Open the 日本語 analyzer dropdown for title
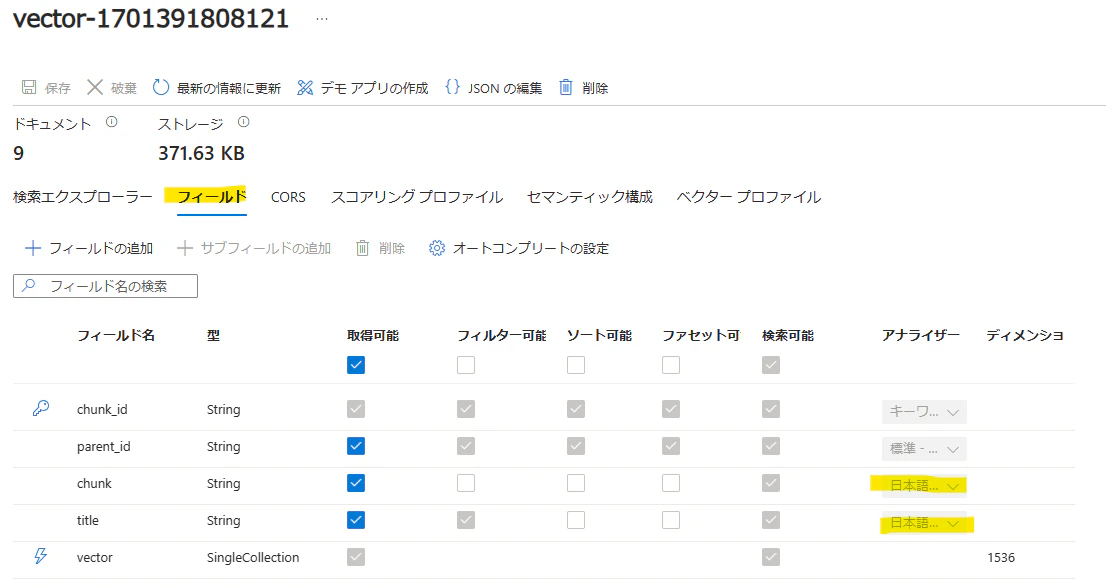 (924, 523)
